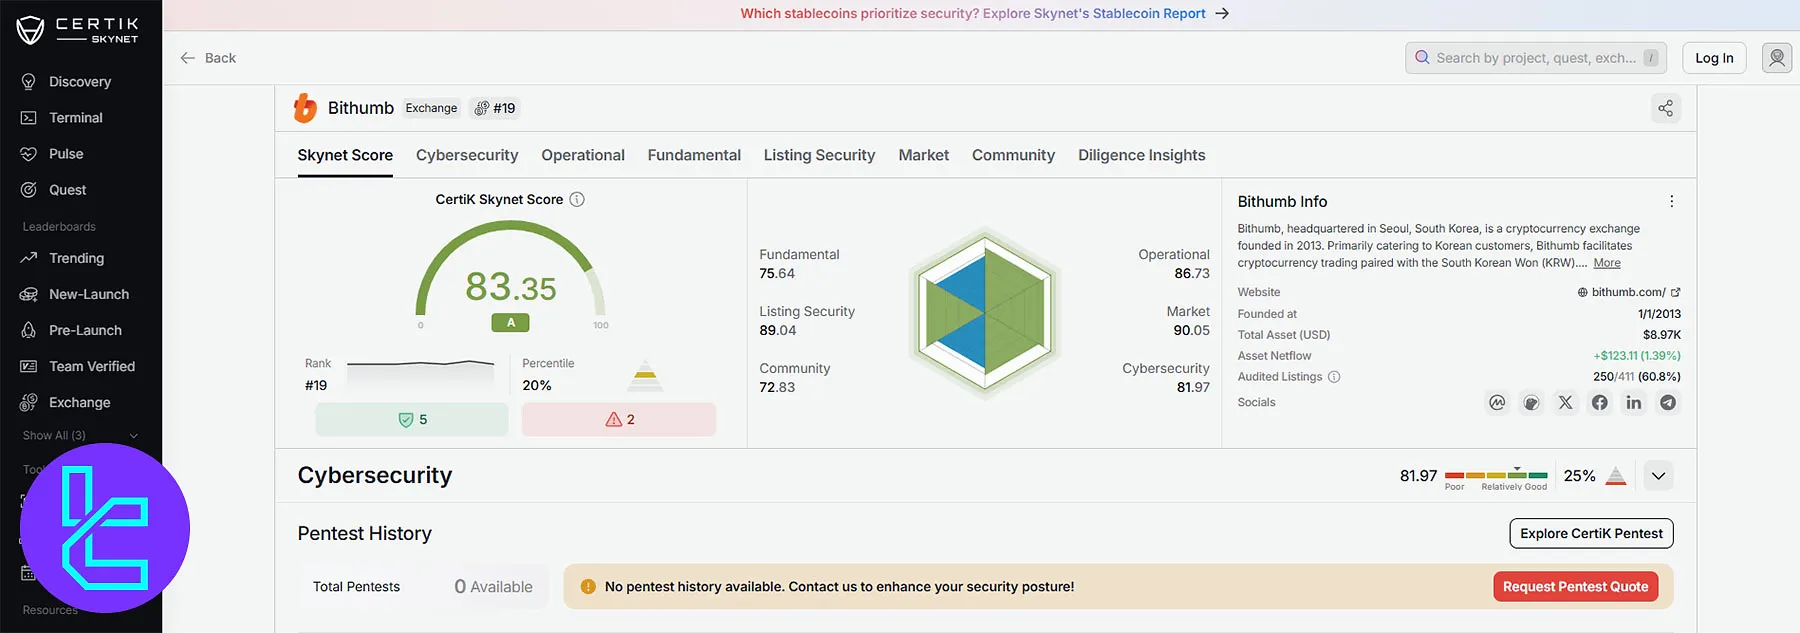Click the 83.35 score gauge
Image resolution: width=1800 pixels, height=633 pixels.
(510, 275)
